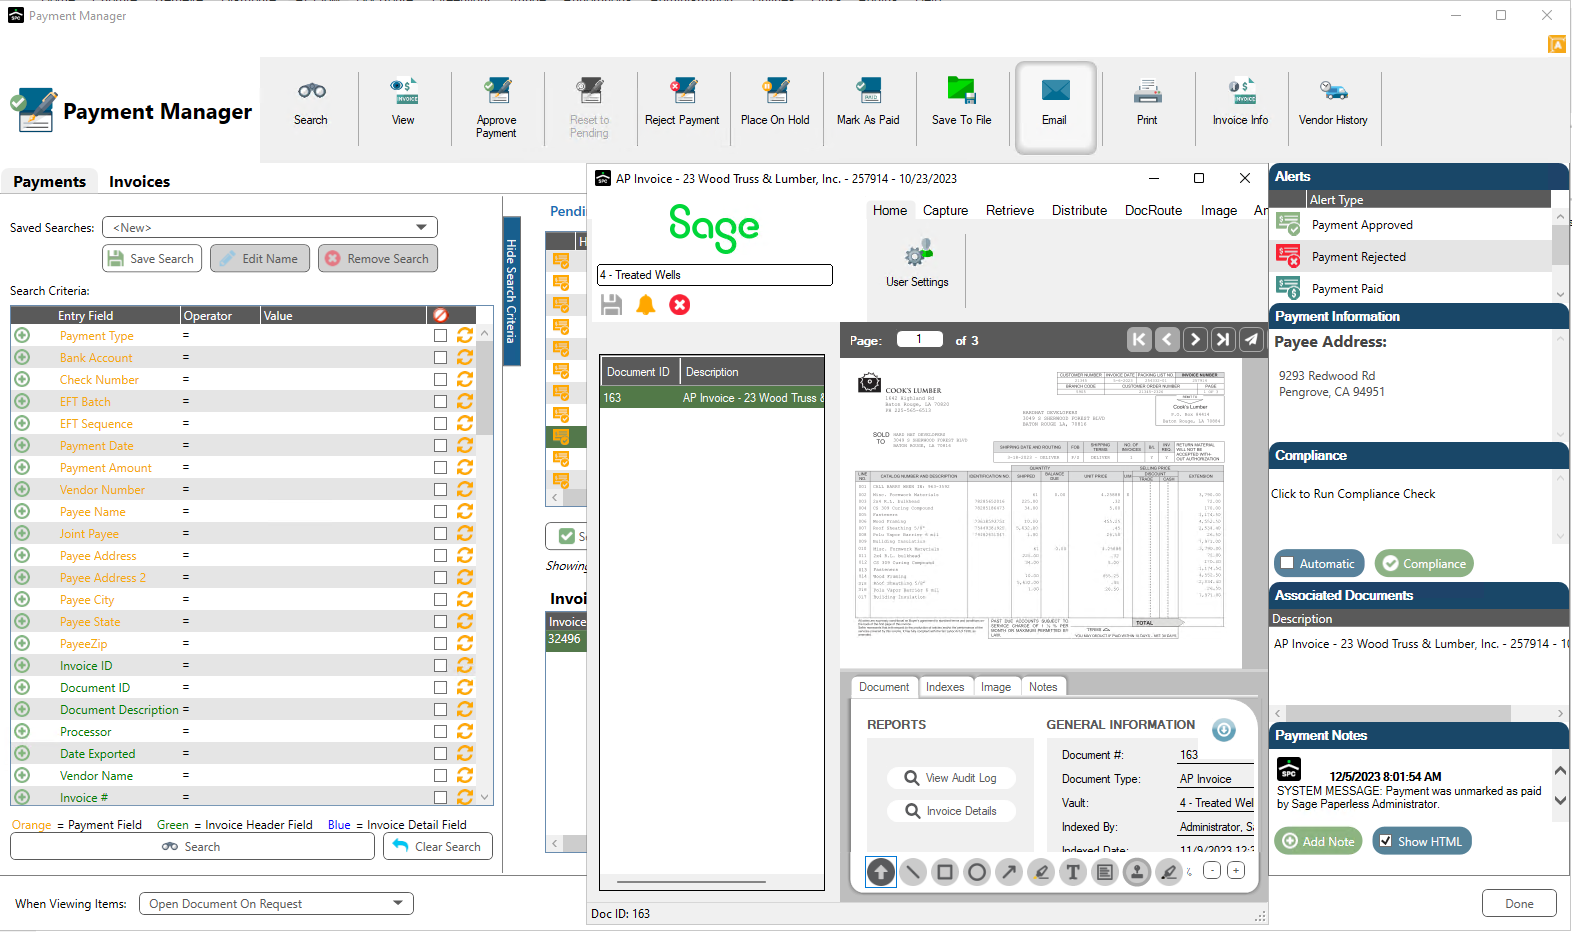Click the paper plane send icon
Screen dimensions: 1572x932
pyautogui.click(x=1251, y=339)
